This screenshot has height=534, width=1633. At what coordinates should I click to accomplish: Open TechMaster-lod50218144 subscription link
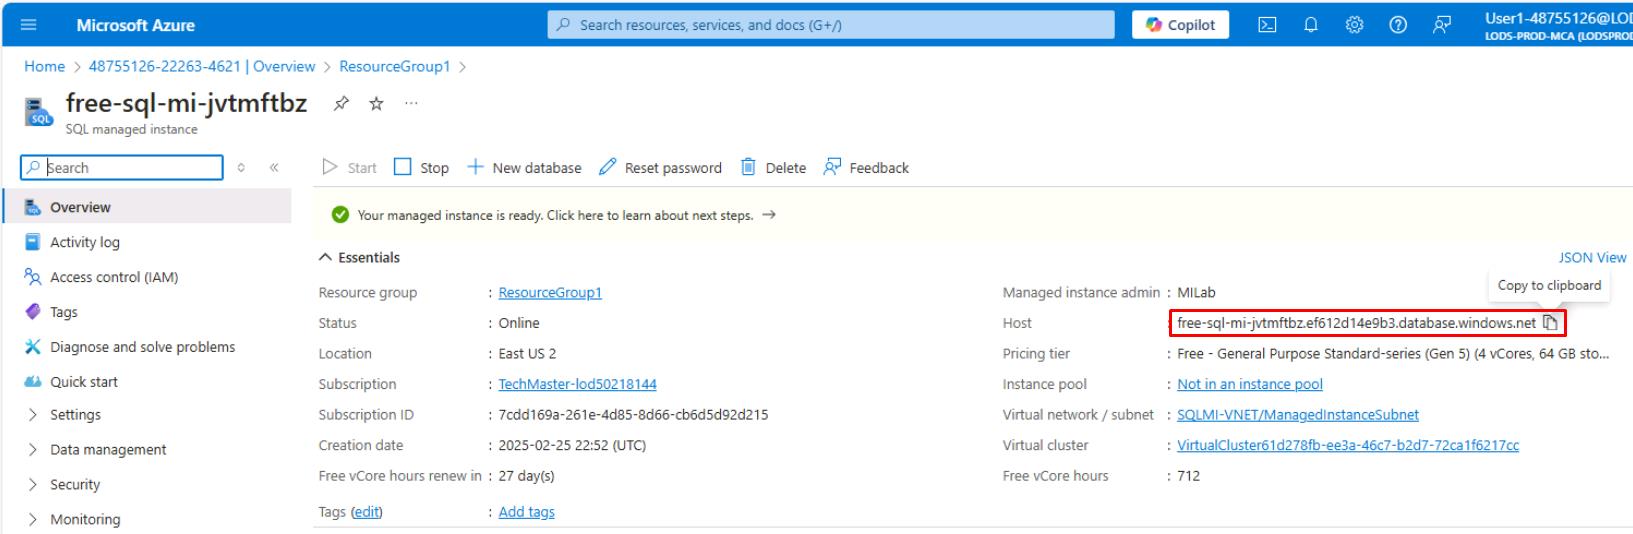(578, 384)
